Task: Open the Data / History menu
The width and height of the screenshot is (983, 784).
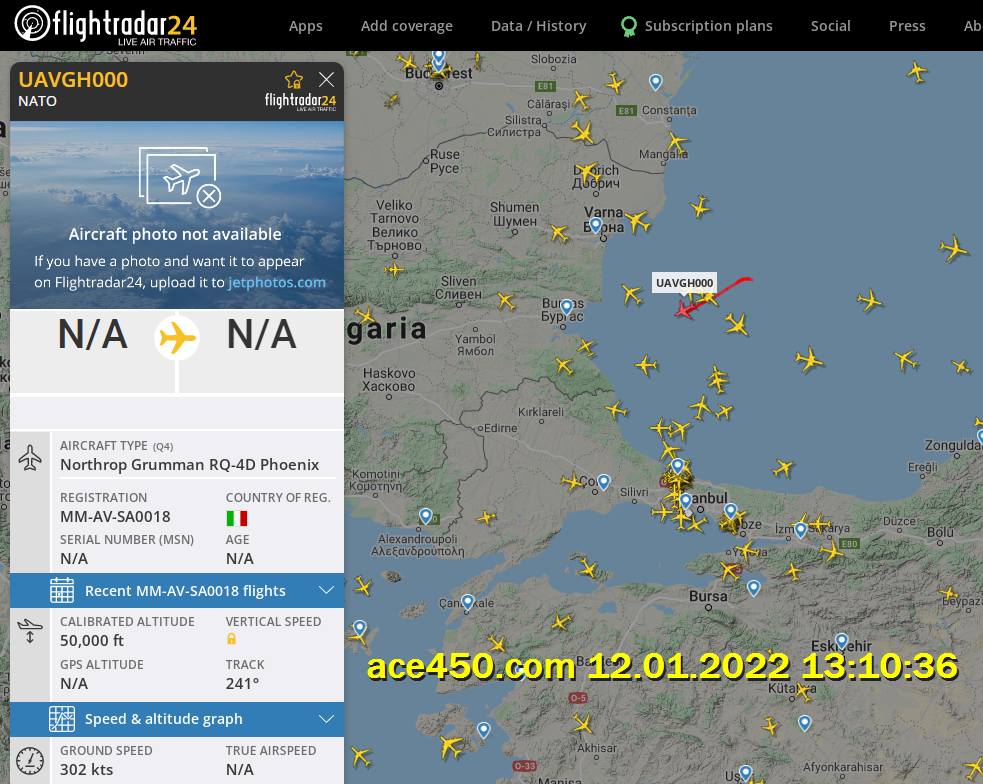Action: 539,26
